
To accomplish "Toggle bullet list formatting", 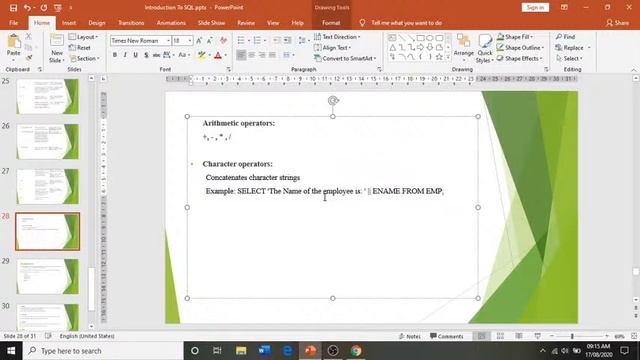I will [x=241, y=40].
